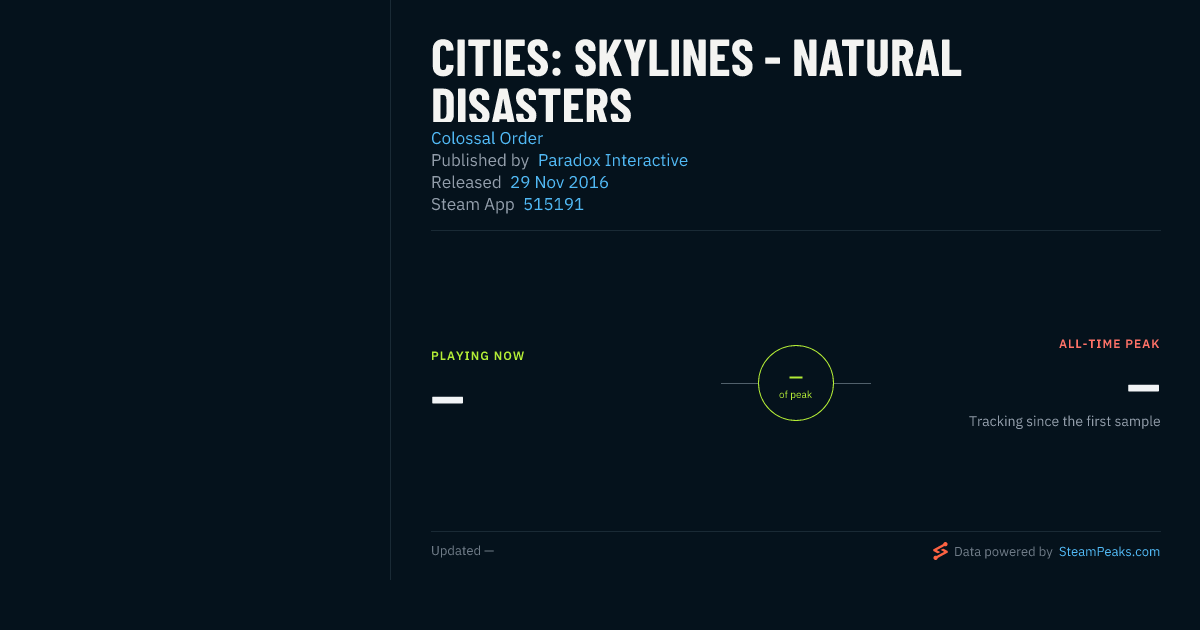Viewport: 1200px width, 630px height.
Task: Select the Playing Now label
Action: pyautogui.click(x=478, y=356)
